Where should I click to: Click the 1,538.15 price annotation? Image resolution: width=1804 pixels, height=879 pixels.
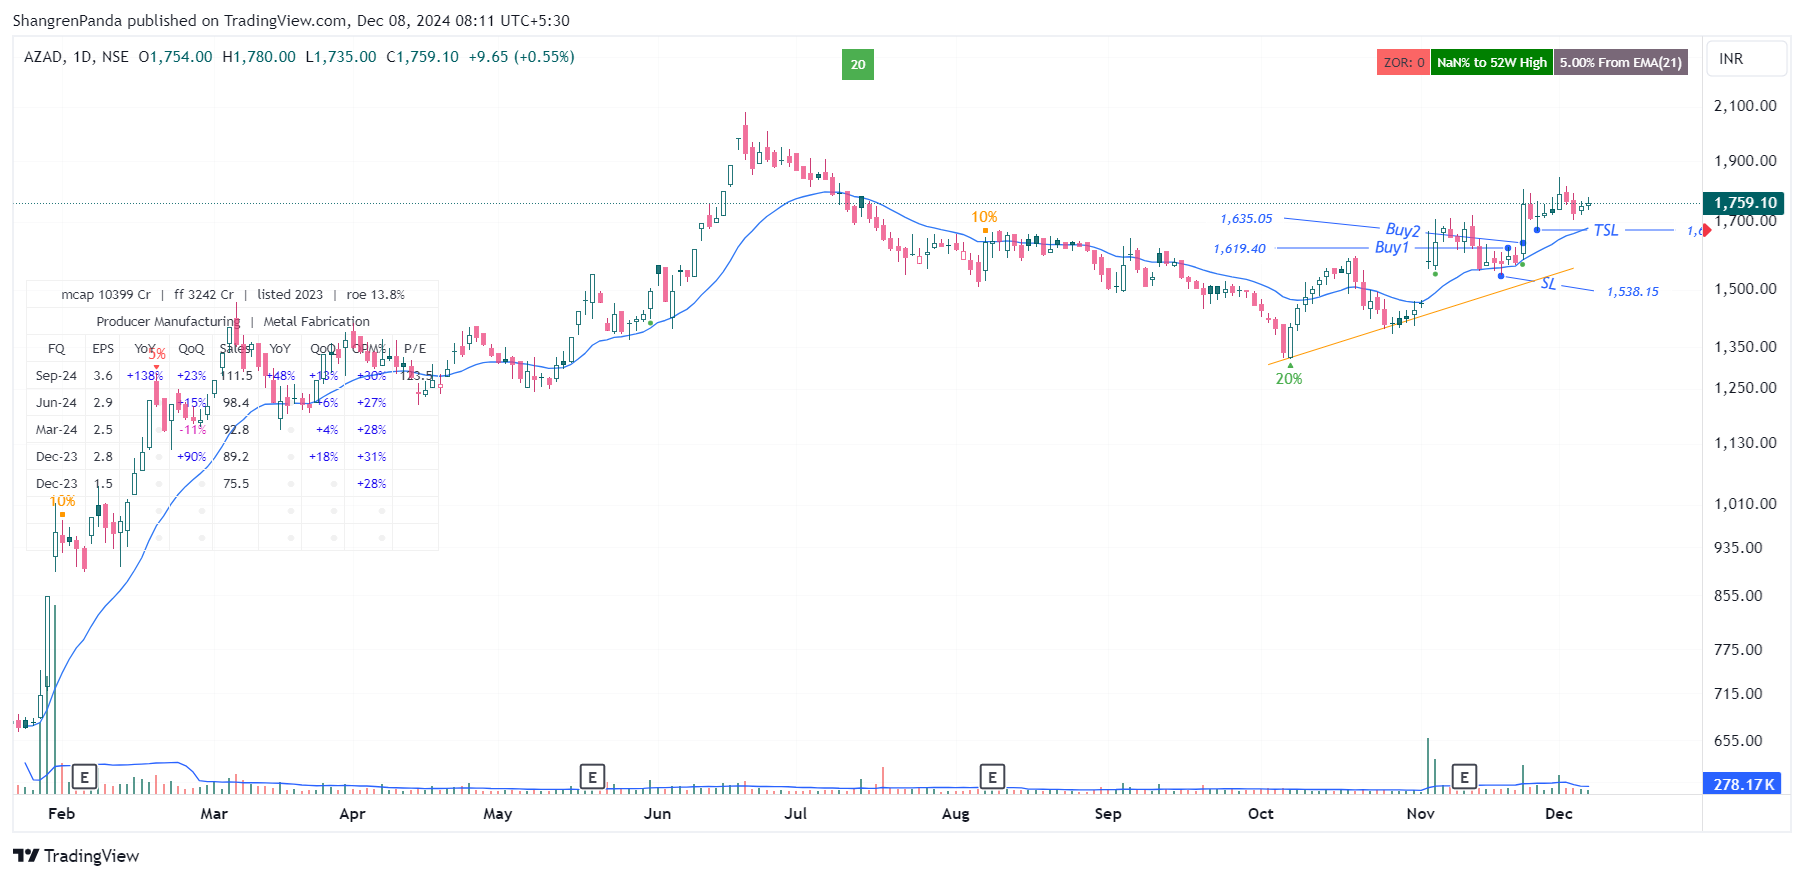click(x=1632, y=292)
